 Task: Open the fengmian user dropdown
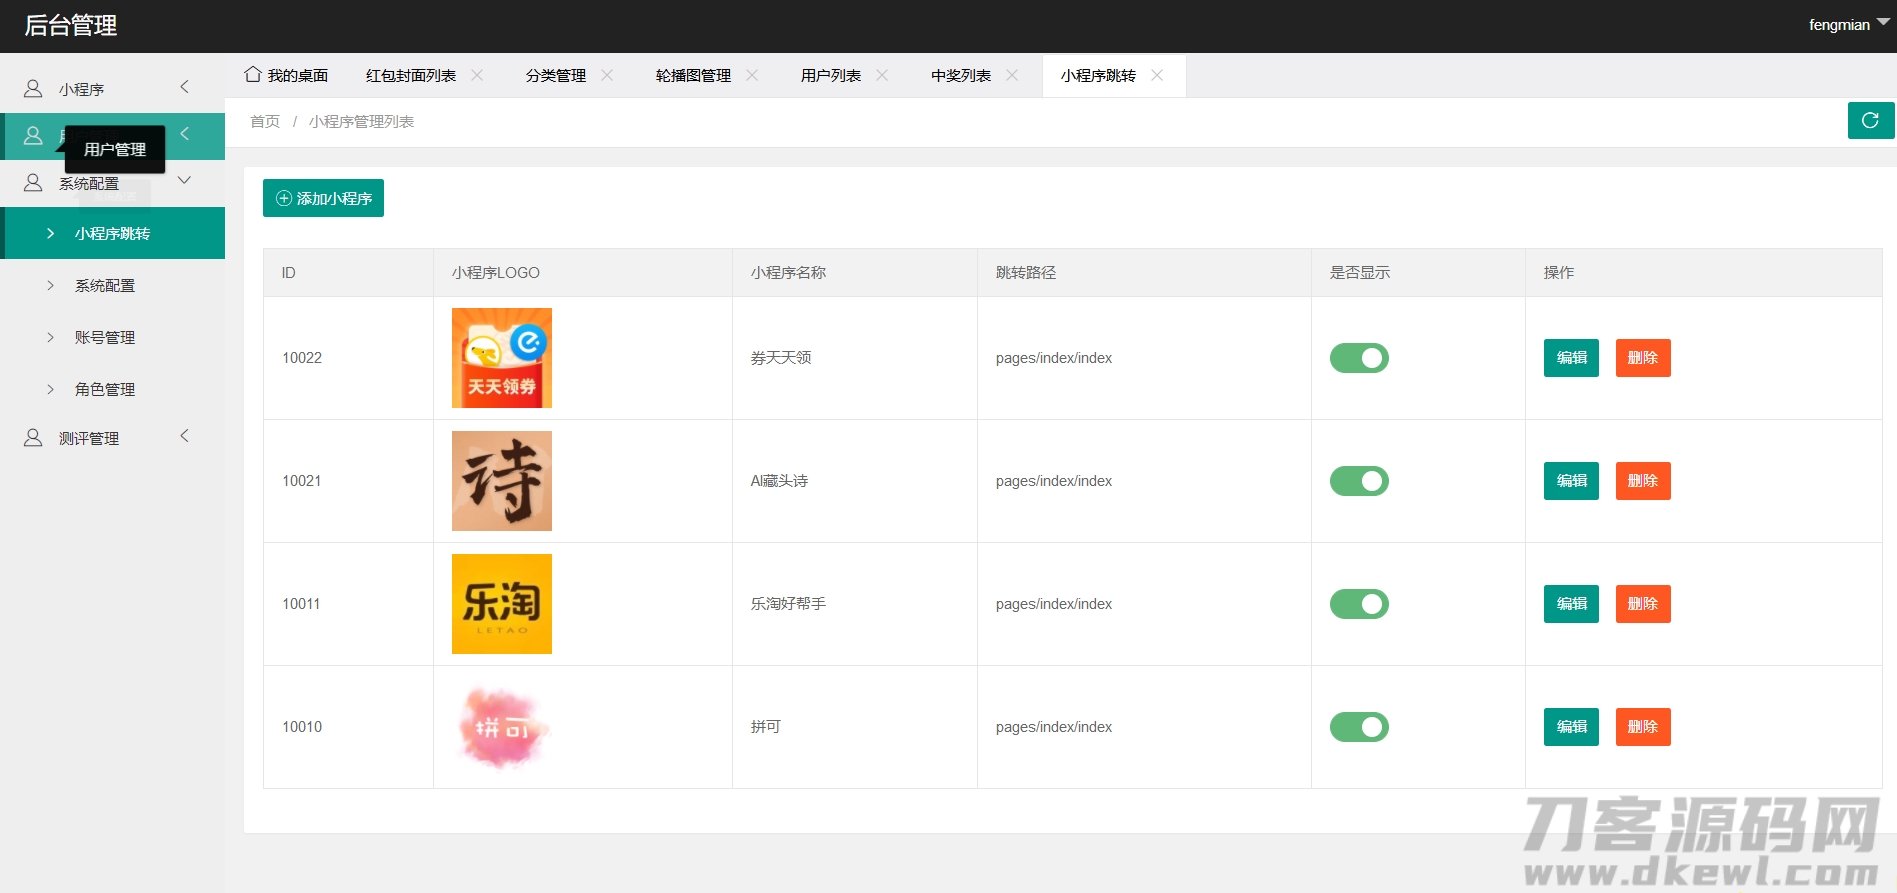tap(1847, 25)
